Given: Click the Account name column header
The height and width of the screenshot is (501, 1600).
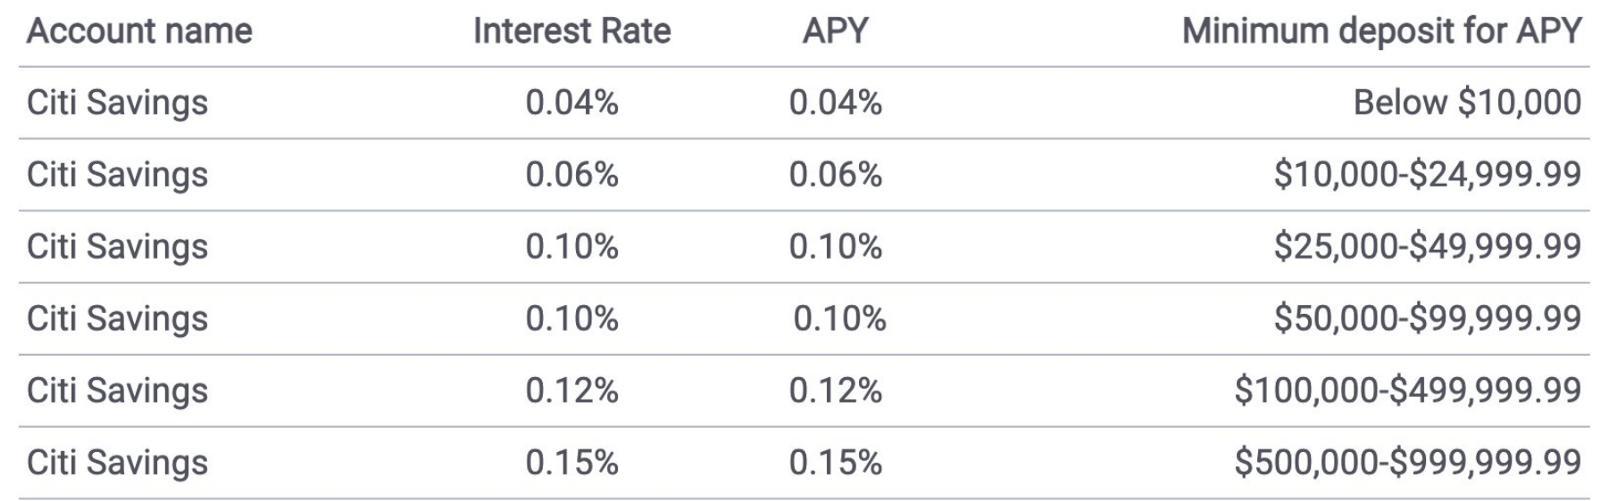Looking at the screenshot, I should (139, 31).
